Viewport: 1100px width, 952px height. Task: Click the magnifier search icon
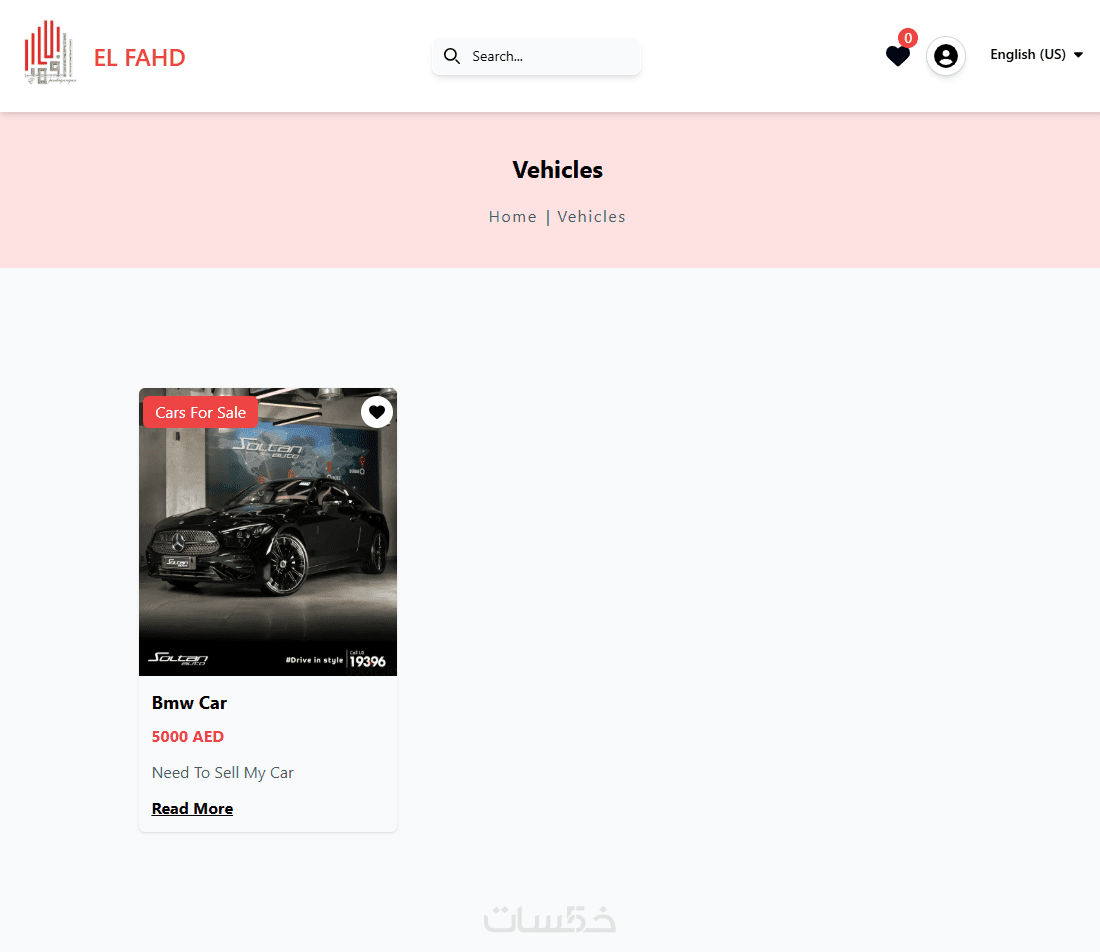(452, 56)
